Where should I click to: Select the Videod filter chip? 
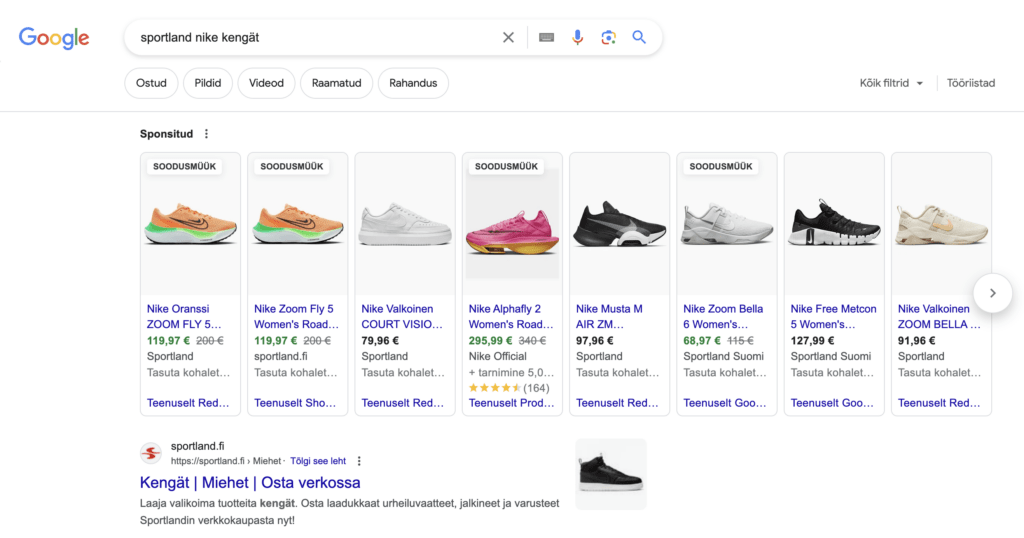[266, 83]
